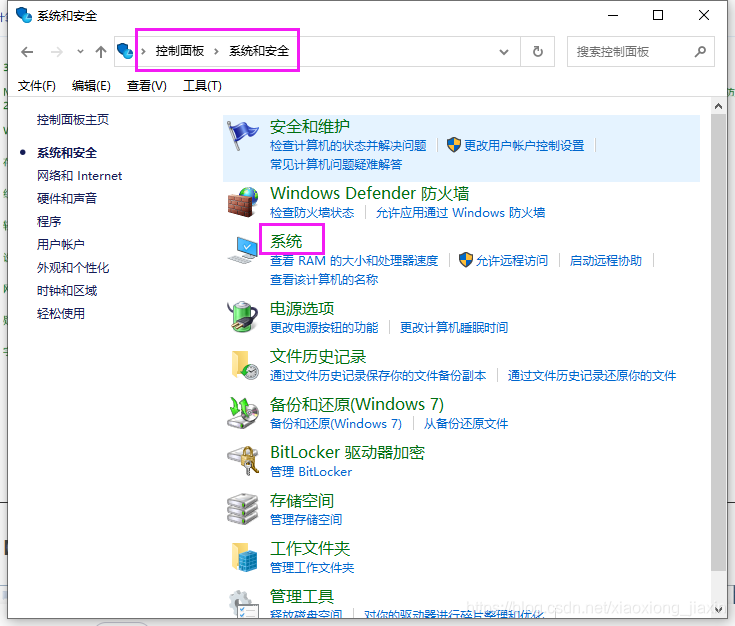The image size is (735, 626).
Task: Click the Backup and Restore disc icon
Action: pos(242,413)
